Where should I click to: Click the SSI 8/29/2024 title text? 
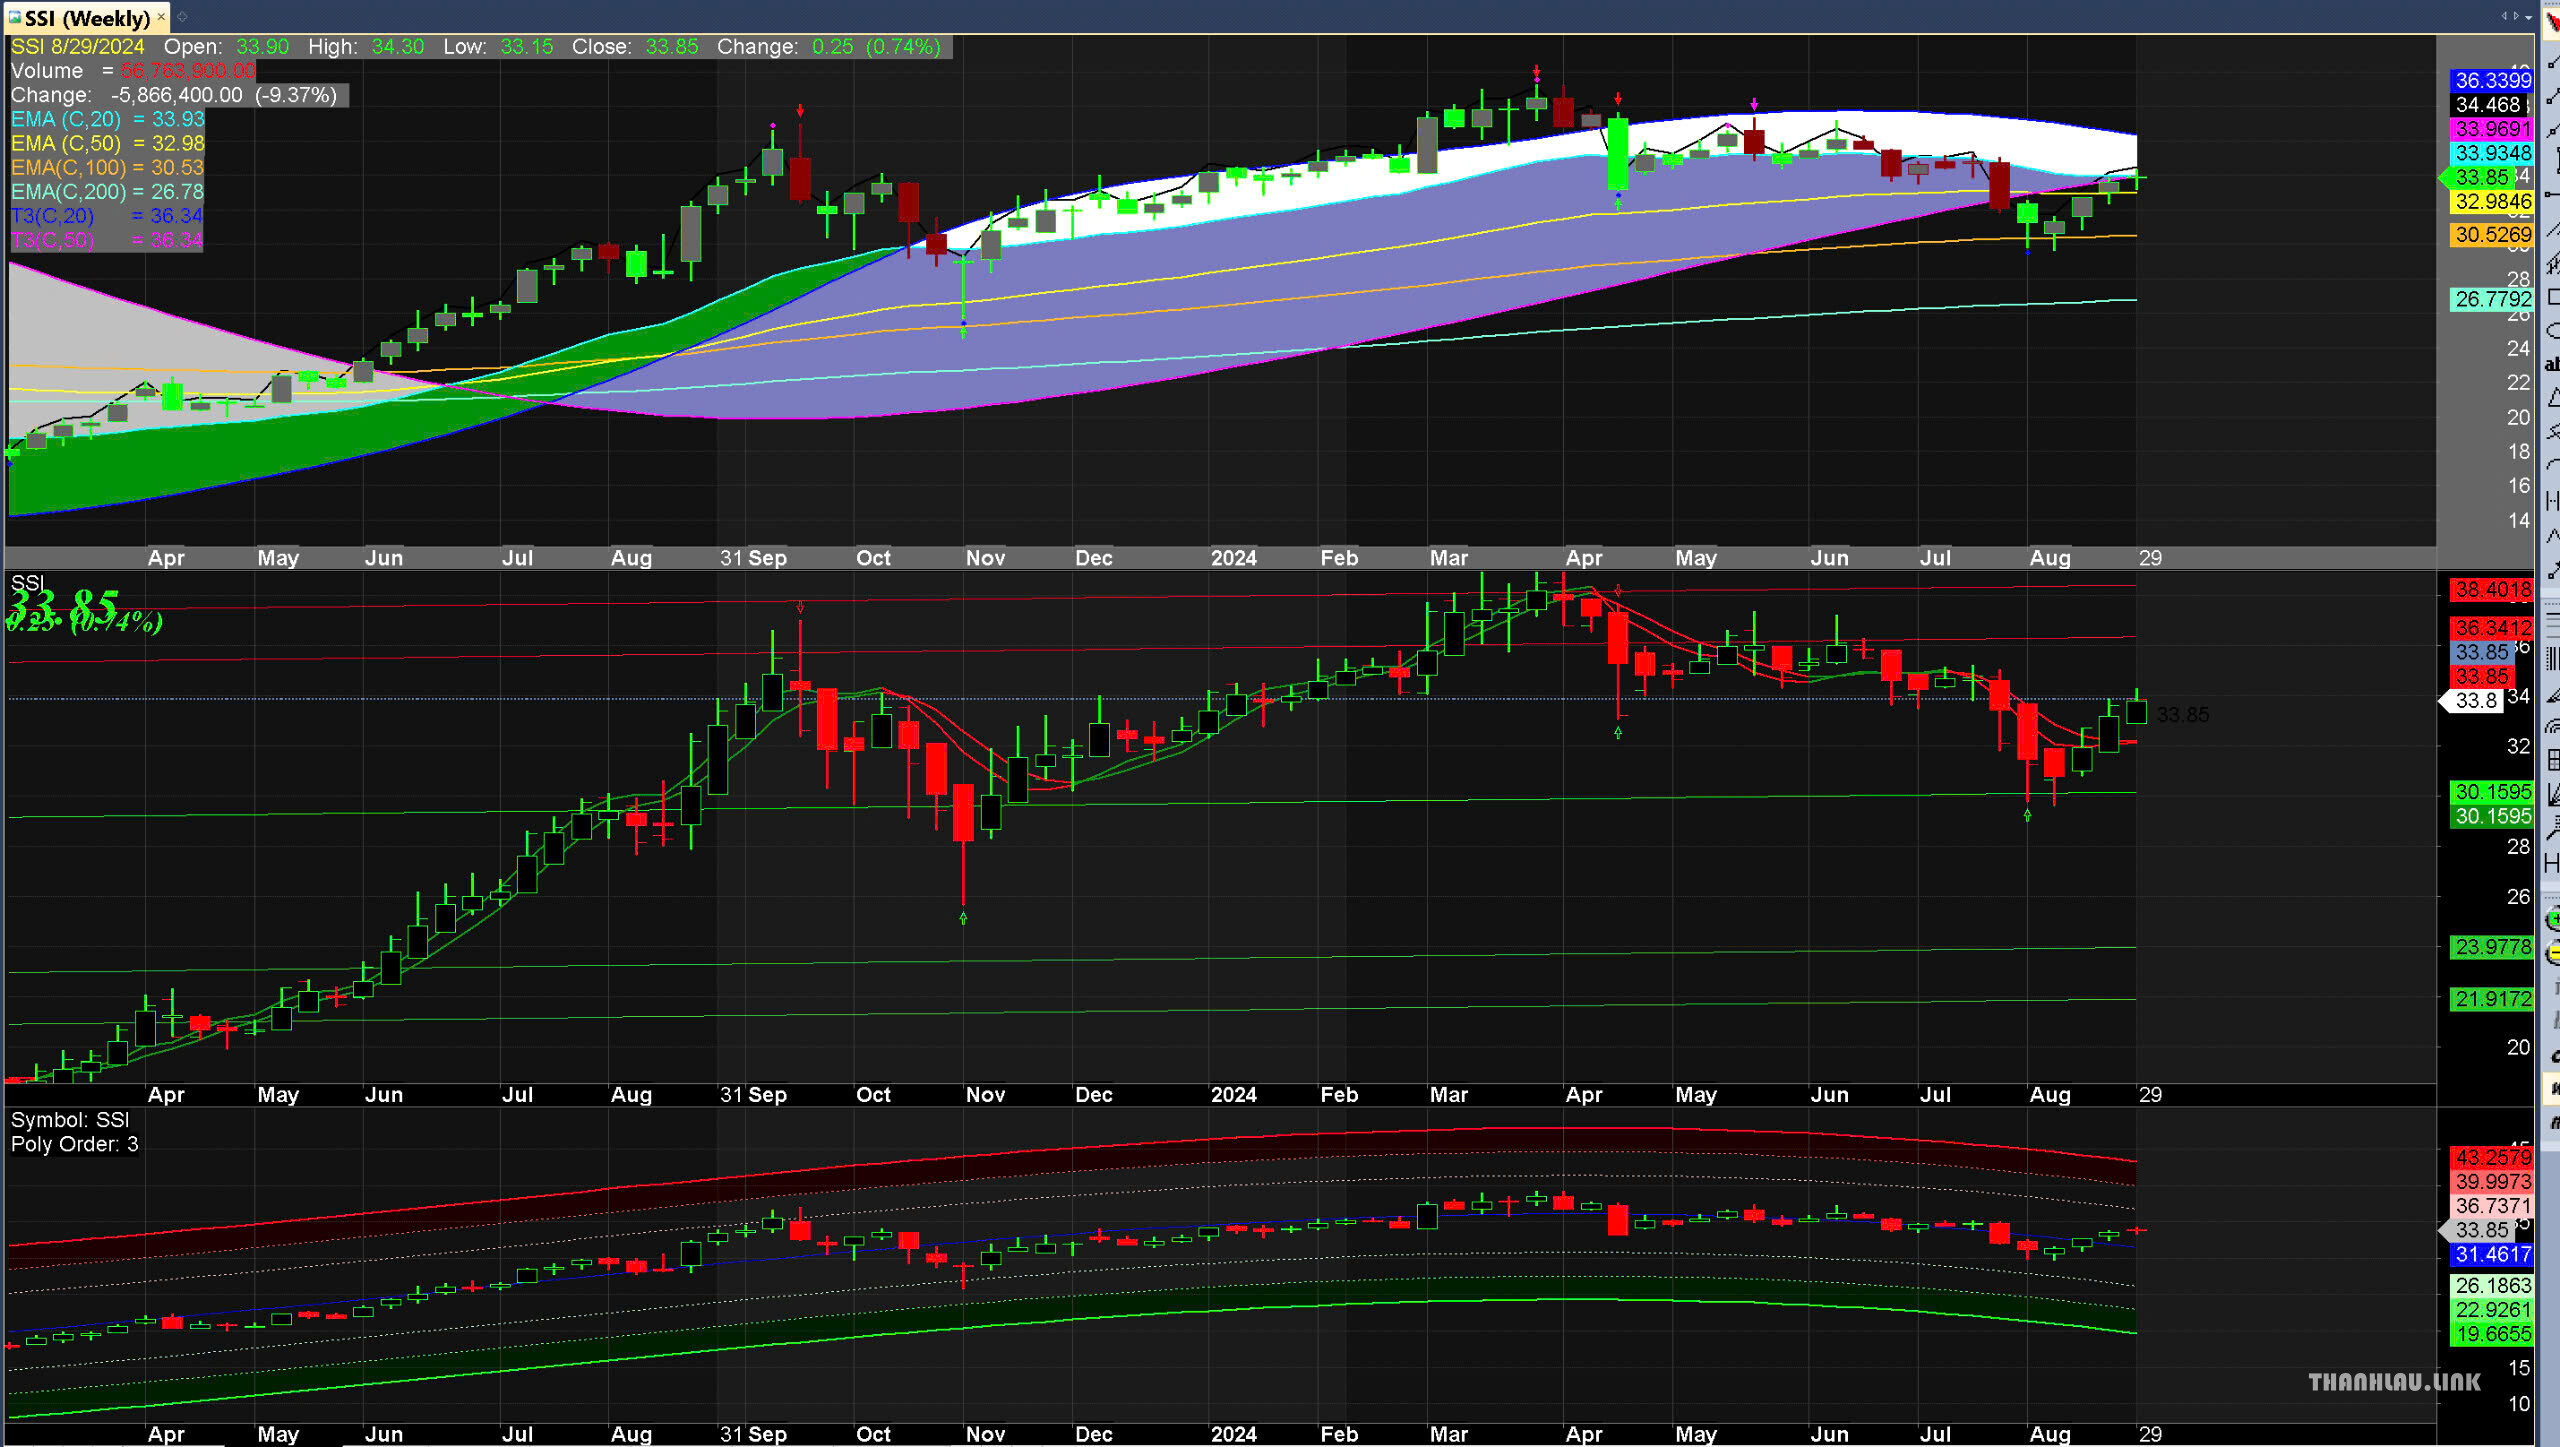(77, 47)
